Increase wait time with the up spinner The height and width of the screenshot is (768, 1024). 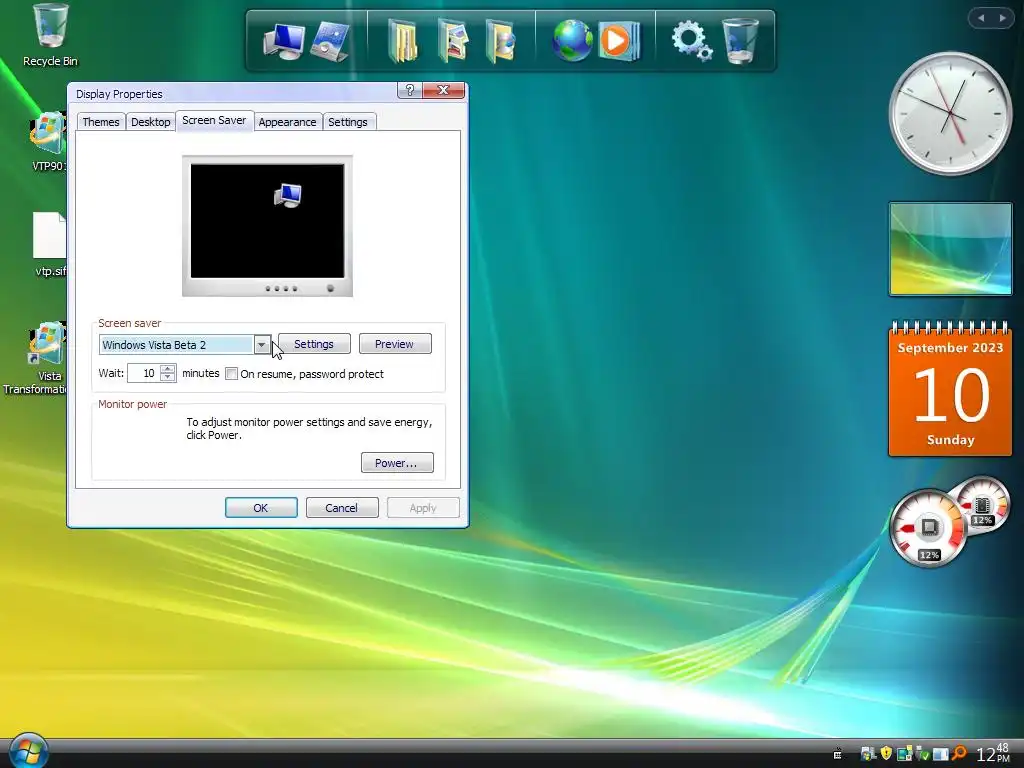(x=168, y=368)
